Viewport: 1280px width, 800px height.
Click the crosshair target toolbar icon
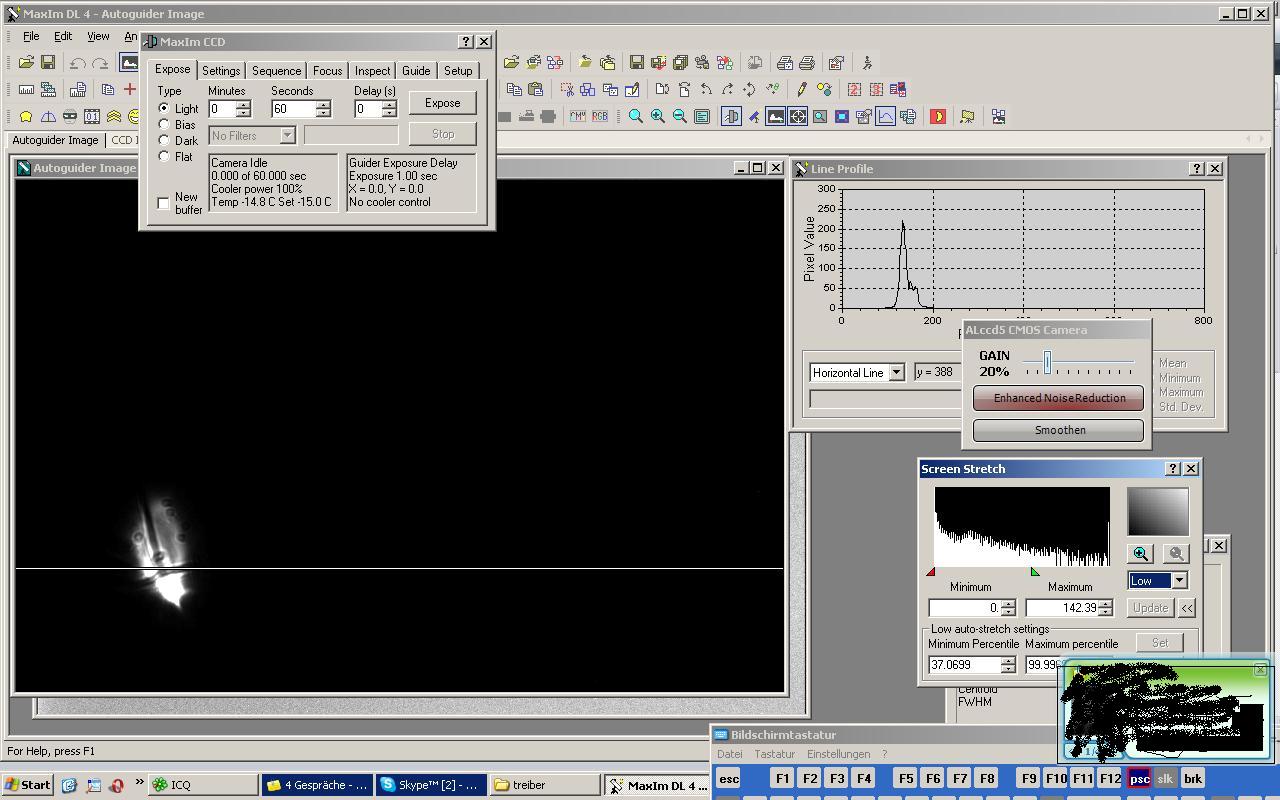click(798, 117)
